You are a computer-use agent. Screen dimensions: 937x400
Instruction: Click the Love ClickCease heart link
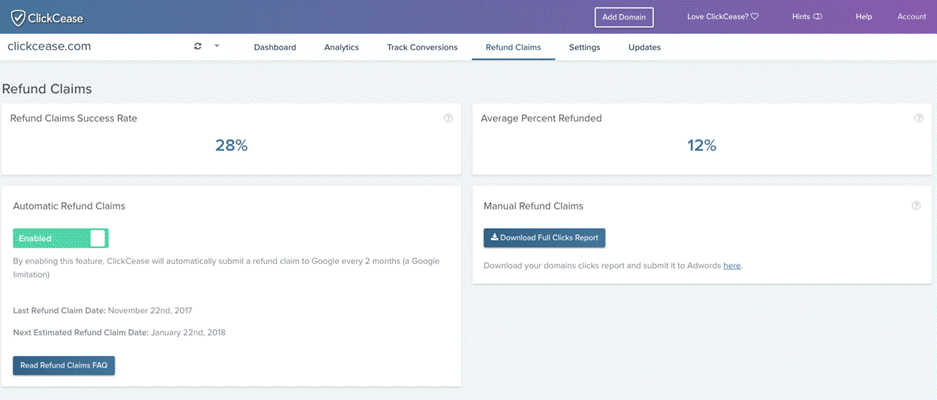coord(723,17)
